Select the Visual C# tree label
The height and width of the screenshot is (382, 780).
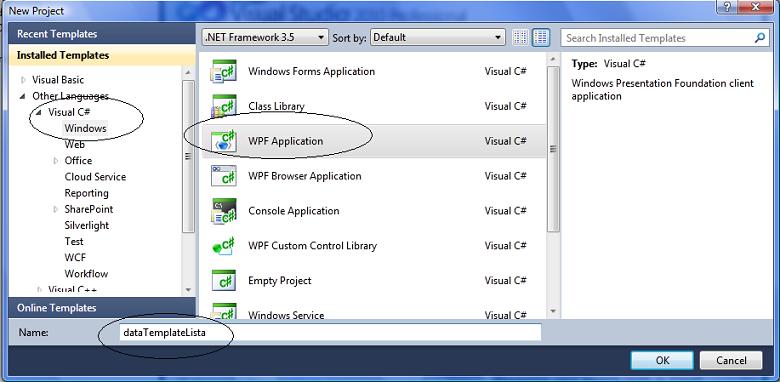click(69, 112)
